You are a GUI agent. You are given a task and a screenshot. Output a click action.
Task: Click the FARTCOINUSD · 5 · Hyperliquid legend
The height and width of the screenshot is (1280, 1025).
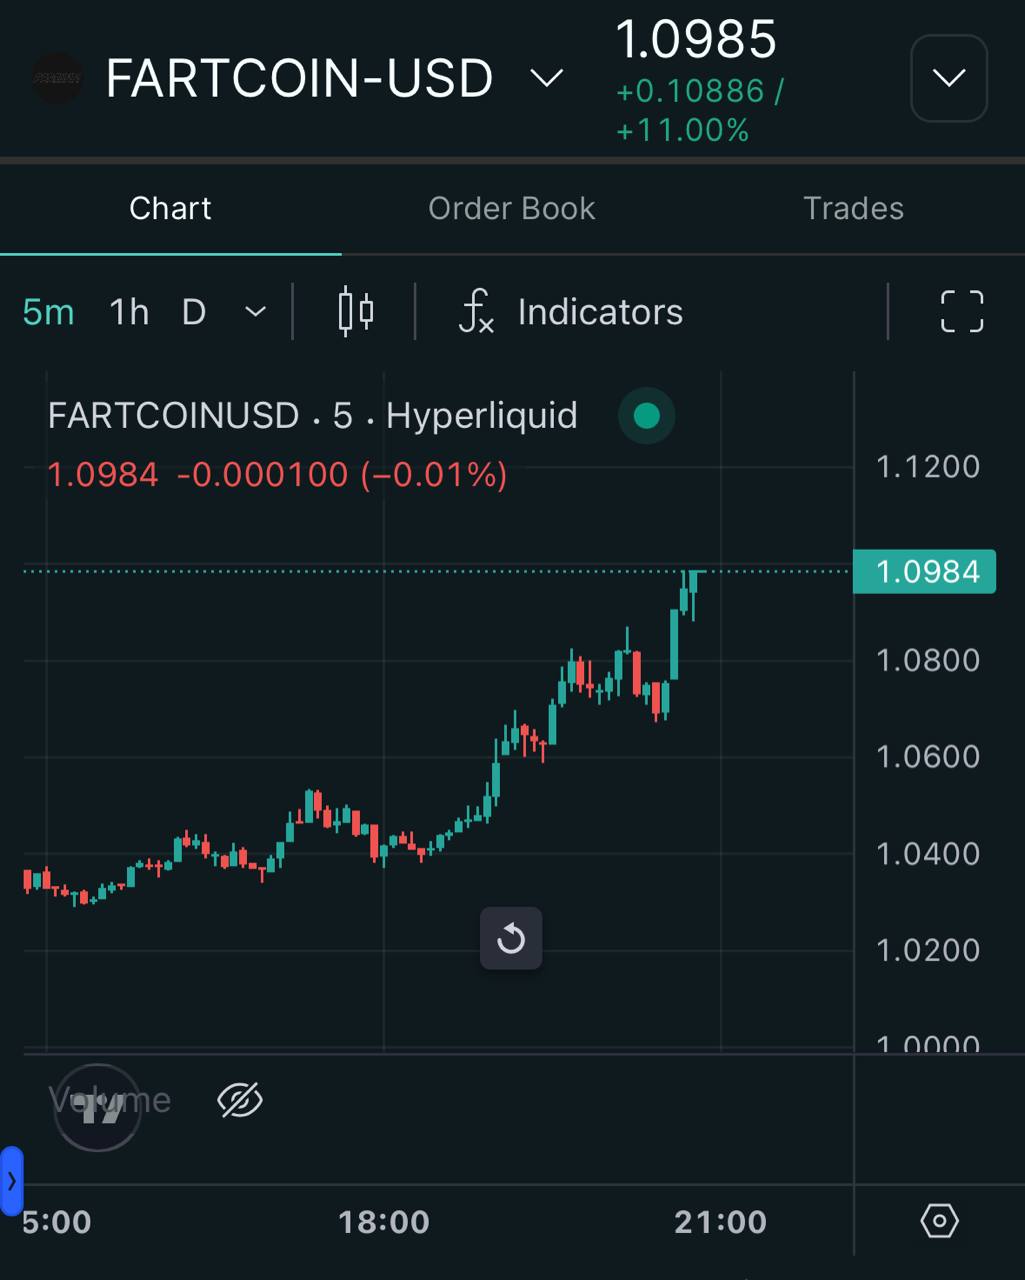pos(313,416)
